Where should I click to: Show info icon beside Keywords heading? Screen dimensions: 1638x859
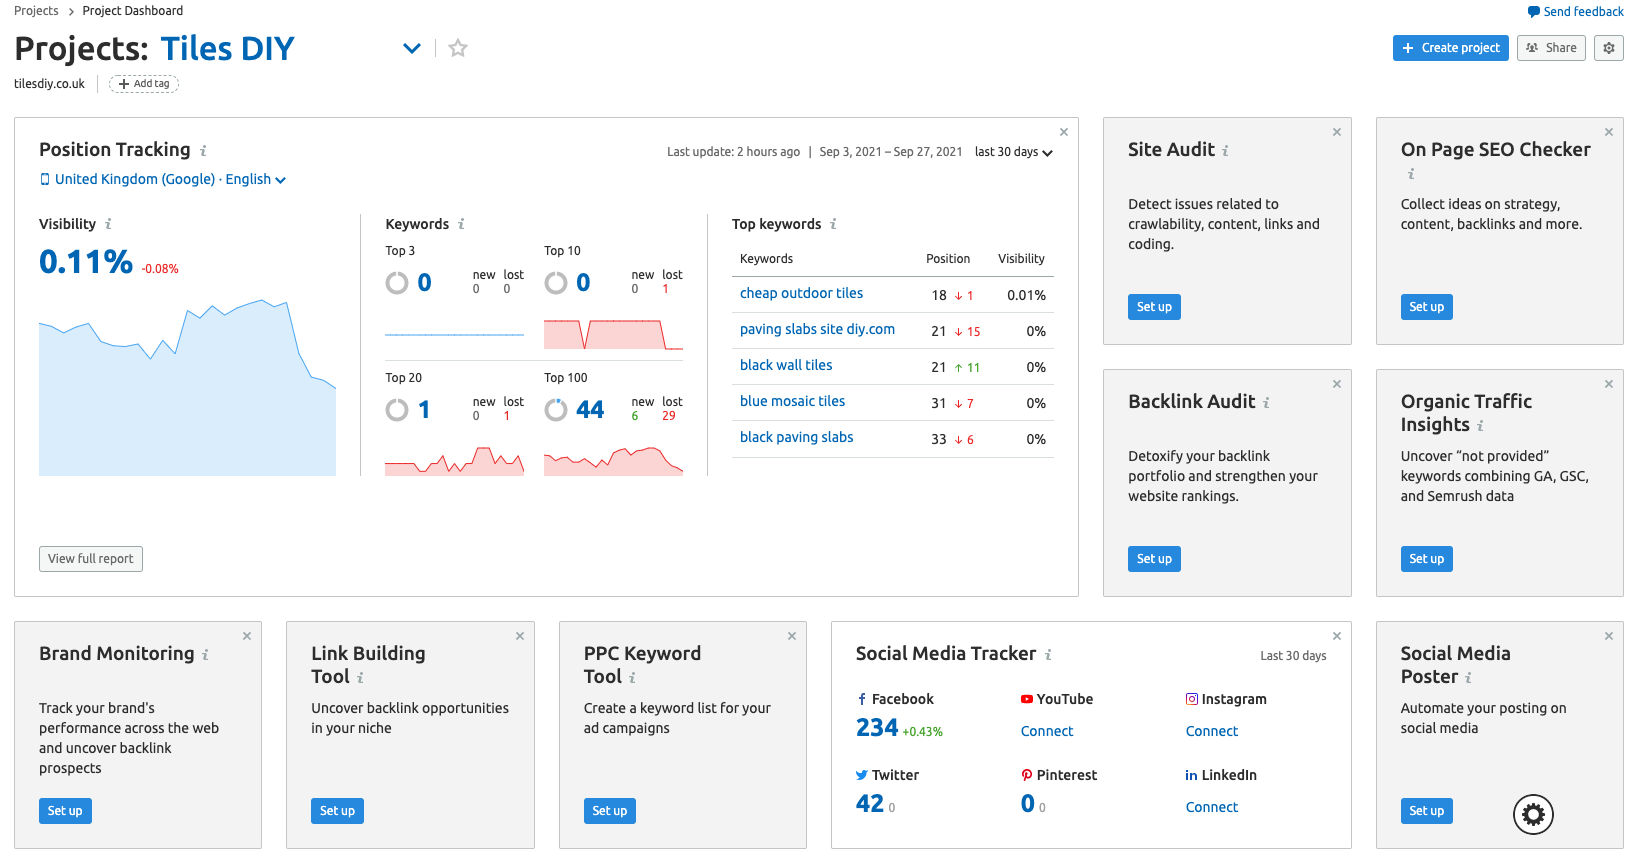461,224
